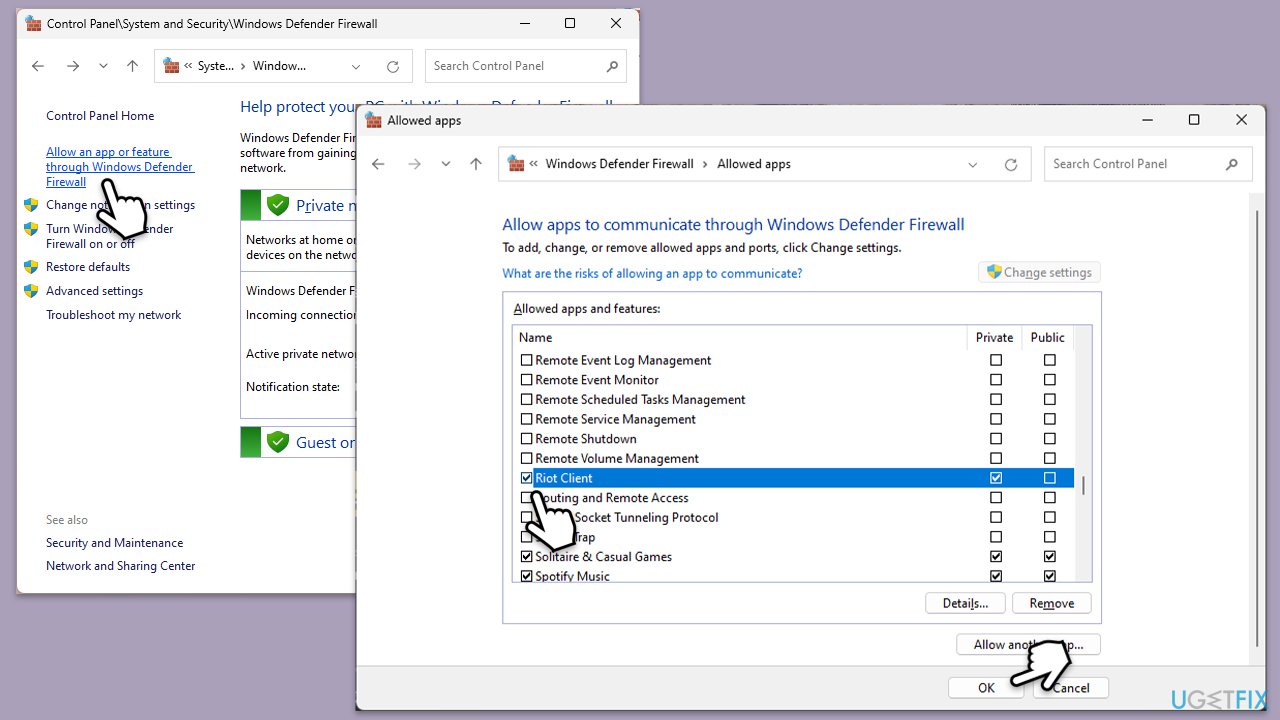
Task: Click the apps list scrollbar thumb
Action: pyautogui.click(x=1083, y=485)
